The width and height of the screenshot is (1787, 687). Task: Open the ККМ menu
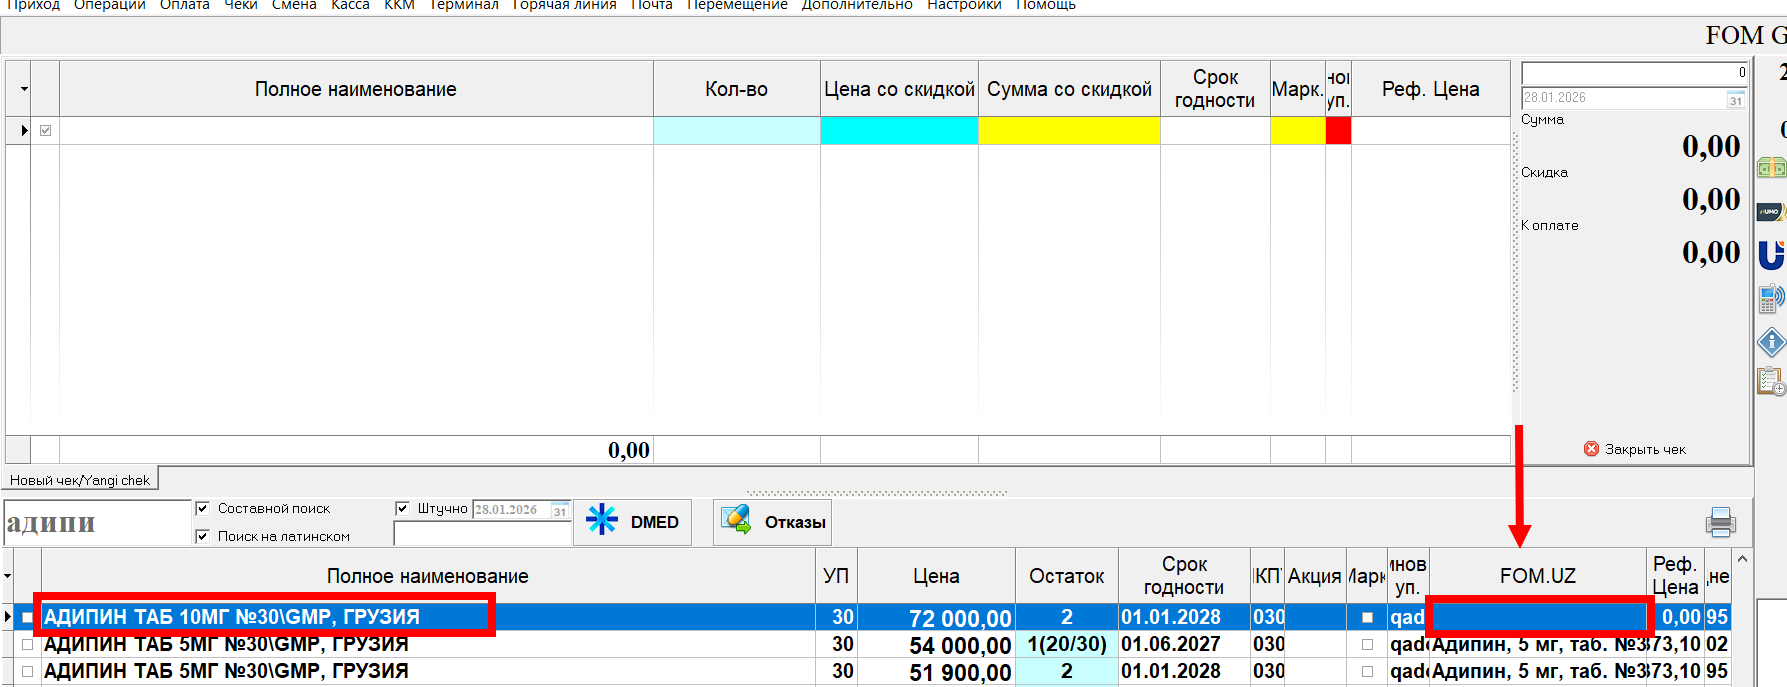pos(399,5)
